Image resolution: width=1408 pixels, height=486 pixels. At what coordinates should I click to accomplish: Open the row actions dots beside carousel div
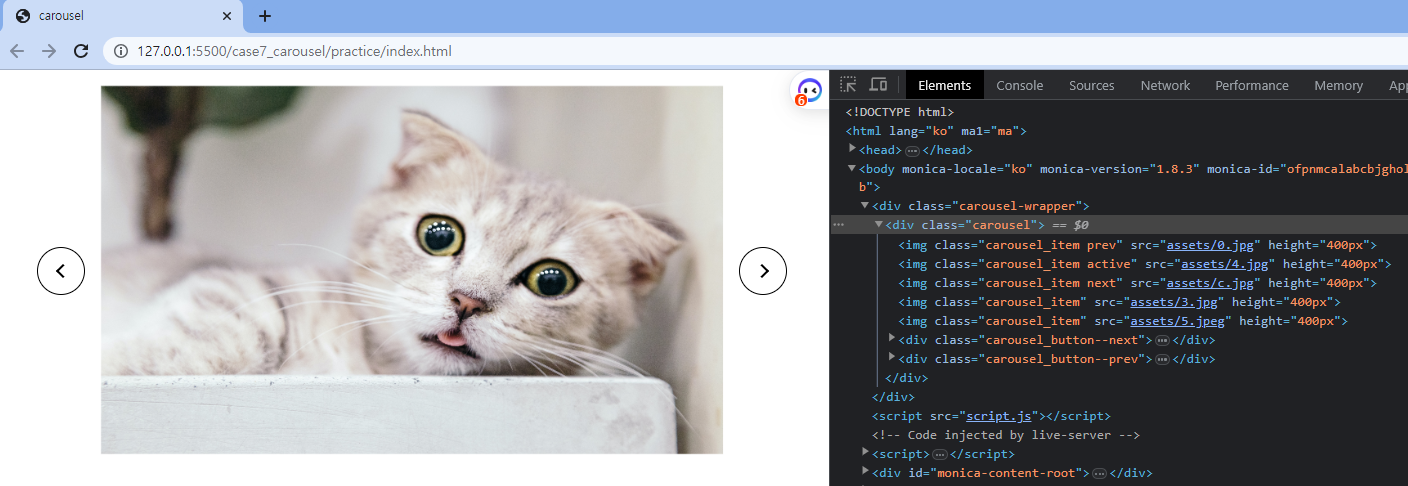838,225
